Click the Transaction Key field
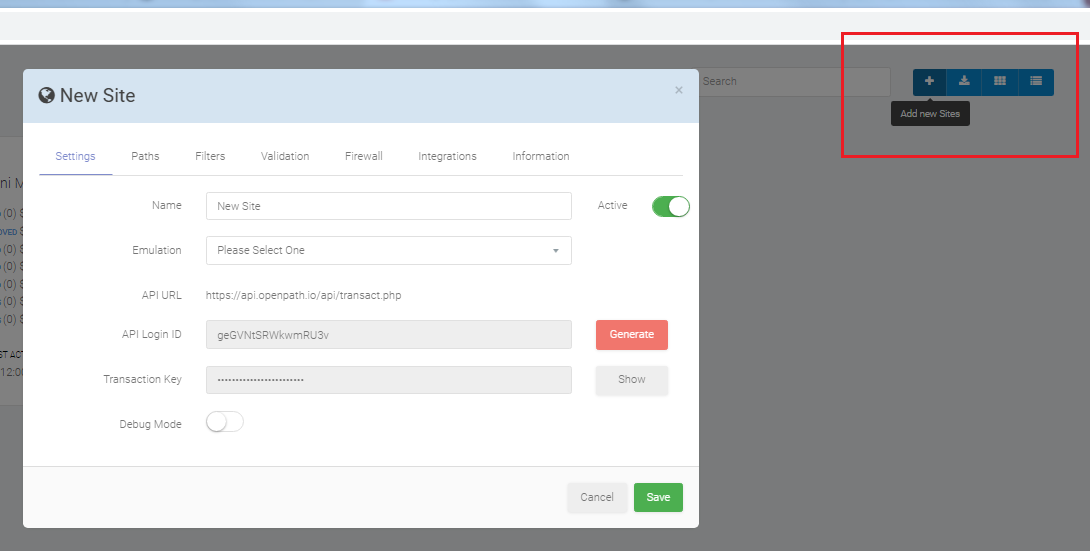The height and width of the screenshot is (551, 1090). [x=389, y=380]
